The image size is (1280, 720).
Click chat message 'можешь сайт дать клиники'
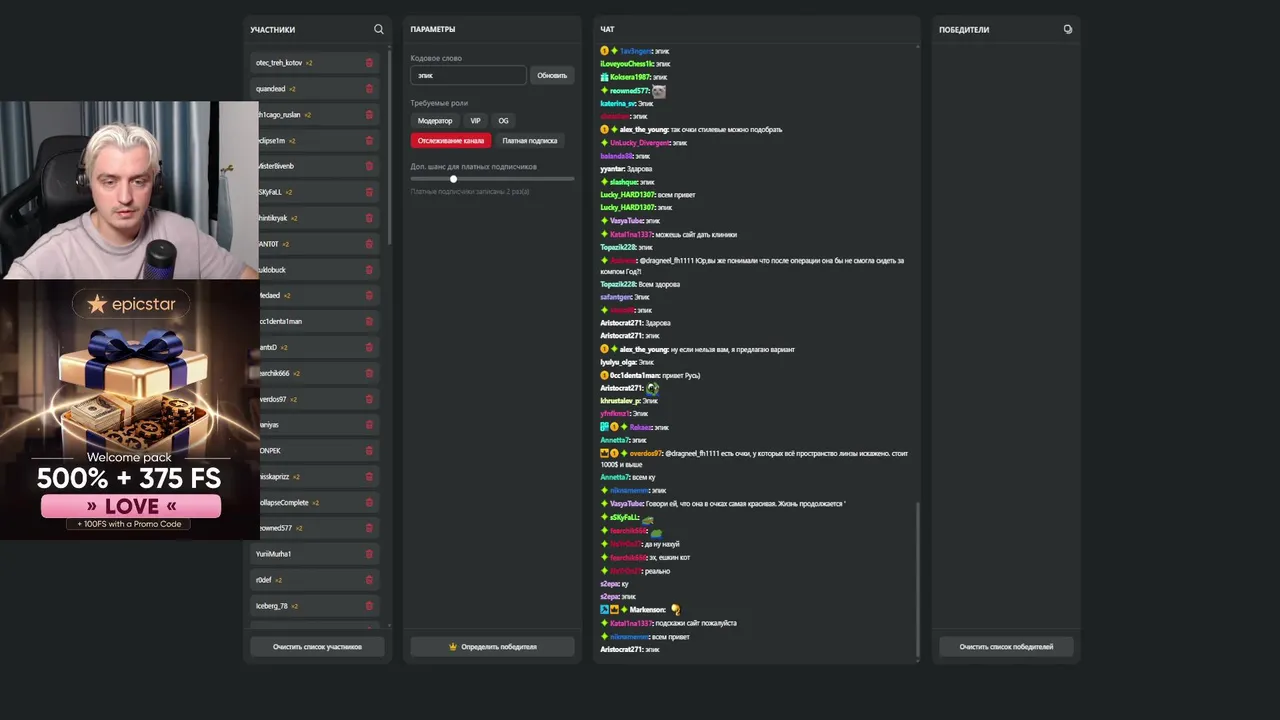pos(696,235)
